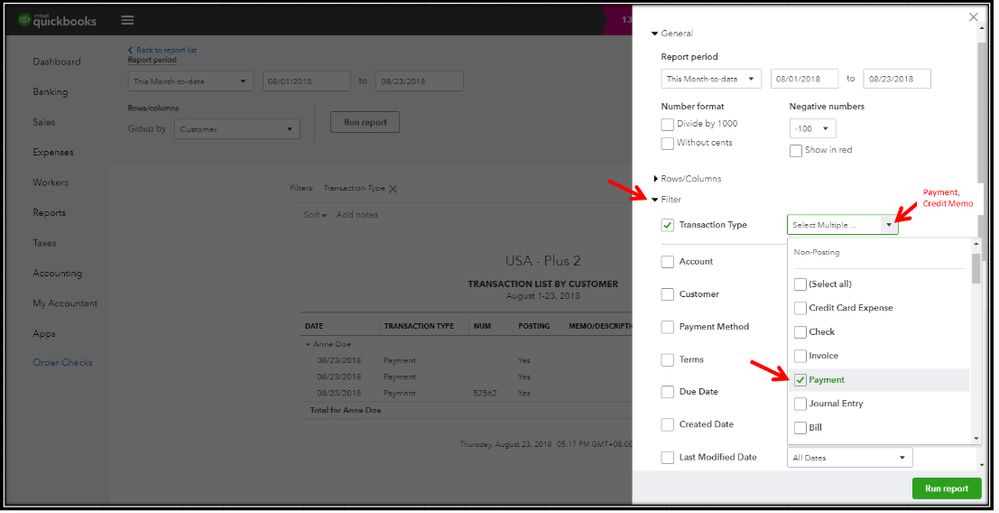The width and height of the screenshot is (999, 513).
Task: Check the Journal Entry option
Action: [x=800, y=404]
